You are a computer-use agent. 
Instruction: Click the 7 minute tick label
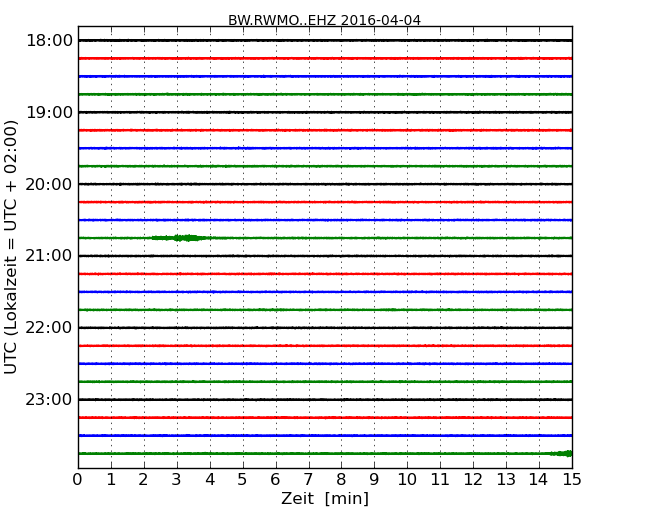click(308, 480)
